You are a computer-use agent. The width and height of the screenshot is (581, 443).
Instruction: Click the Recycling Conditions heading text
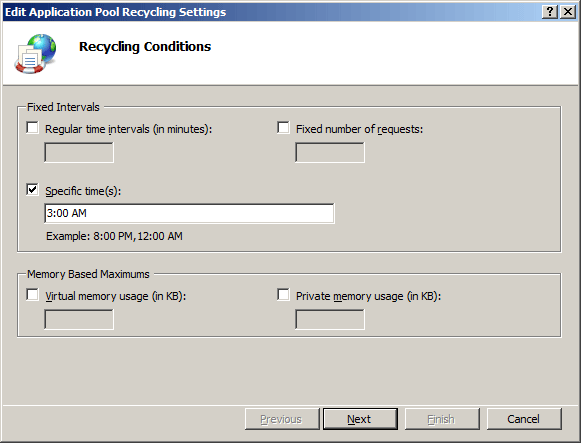click(x=145, y=47)
